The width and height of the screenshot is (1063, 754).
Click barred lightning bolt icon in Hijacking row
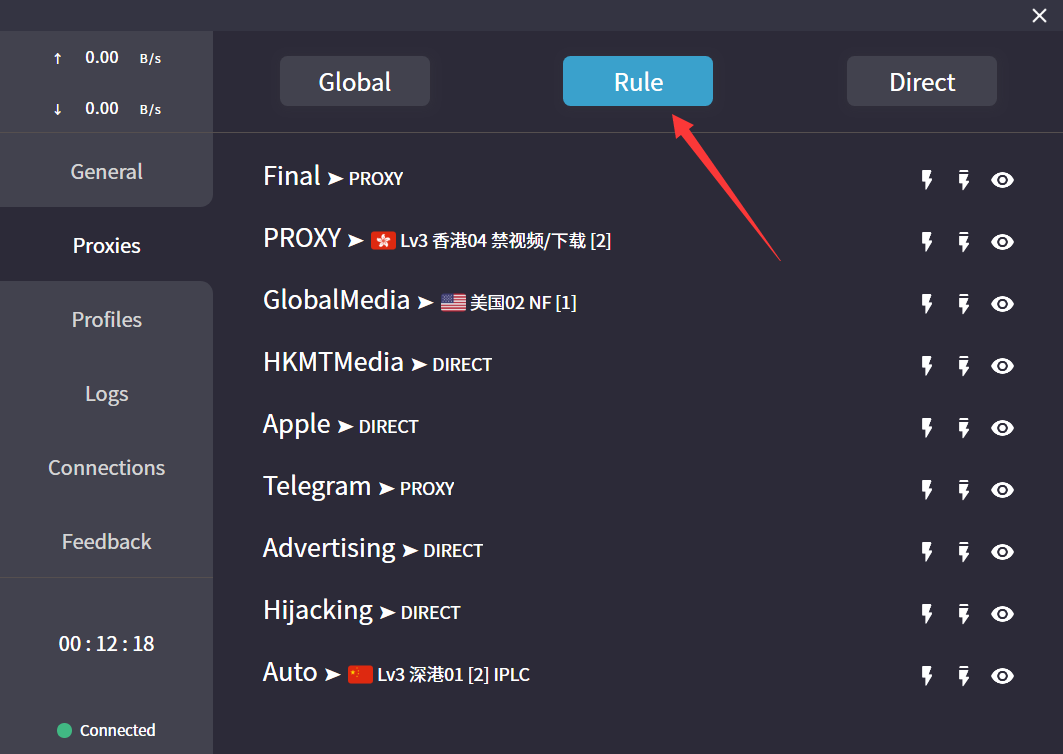click(964, 614)
